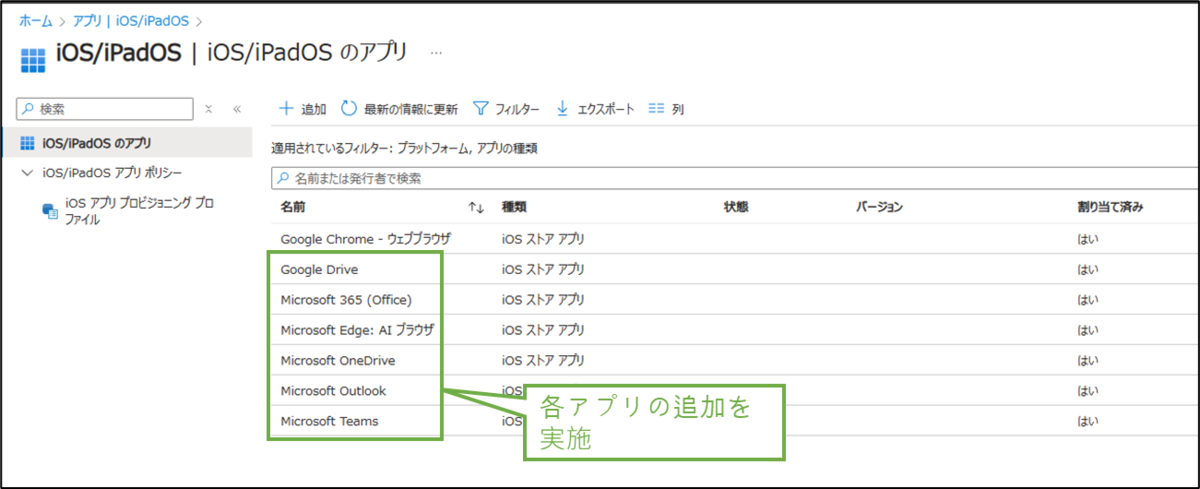Go to アプリ | iOS/iPadOS breadcrumb
The width and height of the screenshot is (1200, 489).
click(x=130, y=20)
